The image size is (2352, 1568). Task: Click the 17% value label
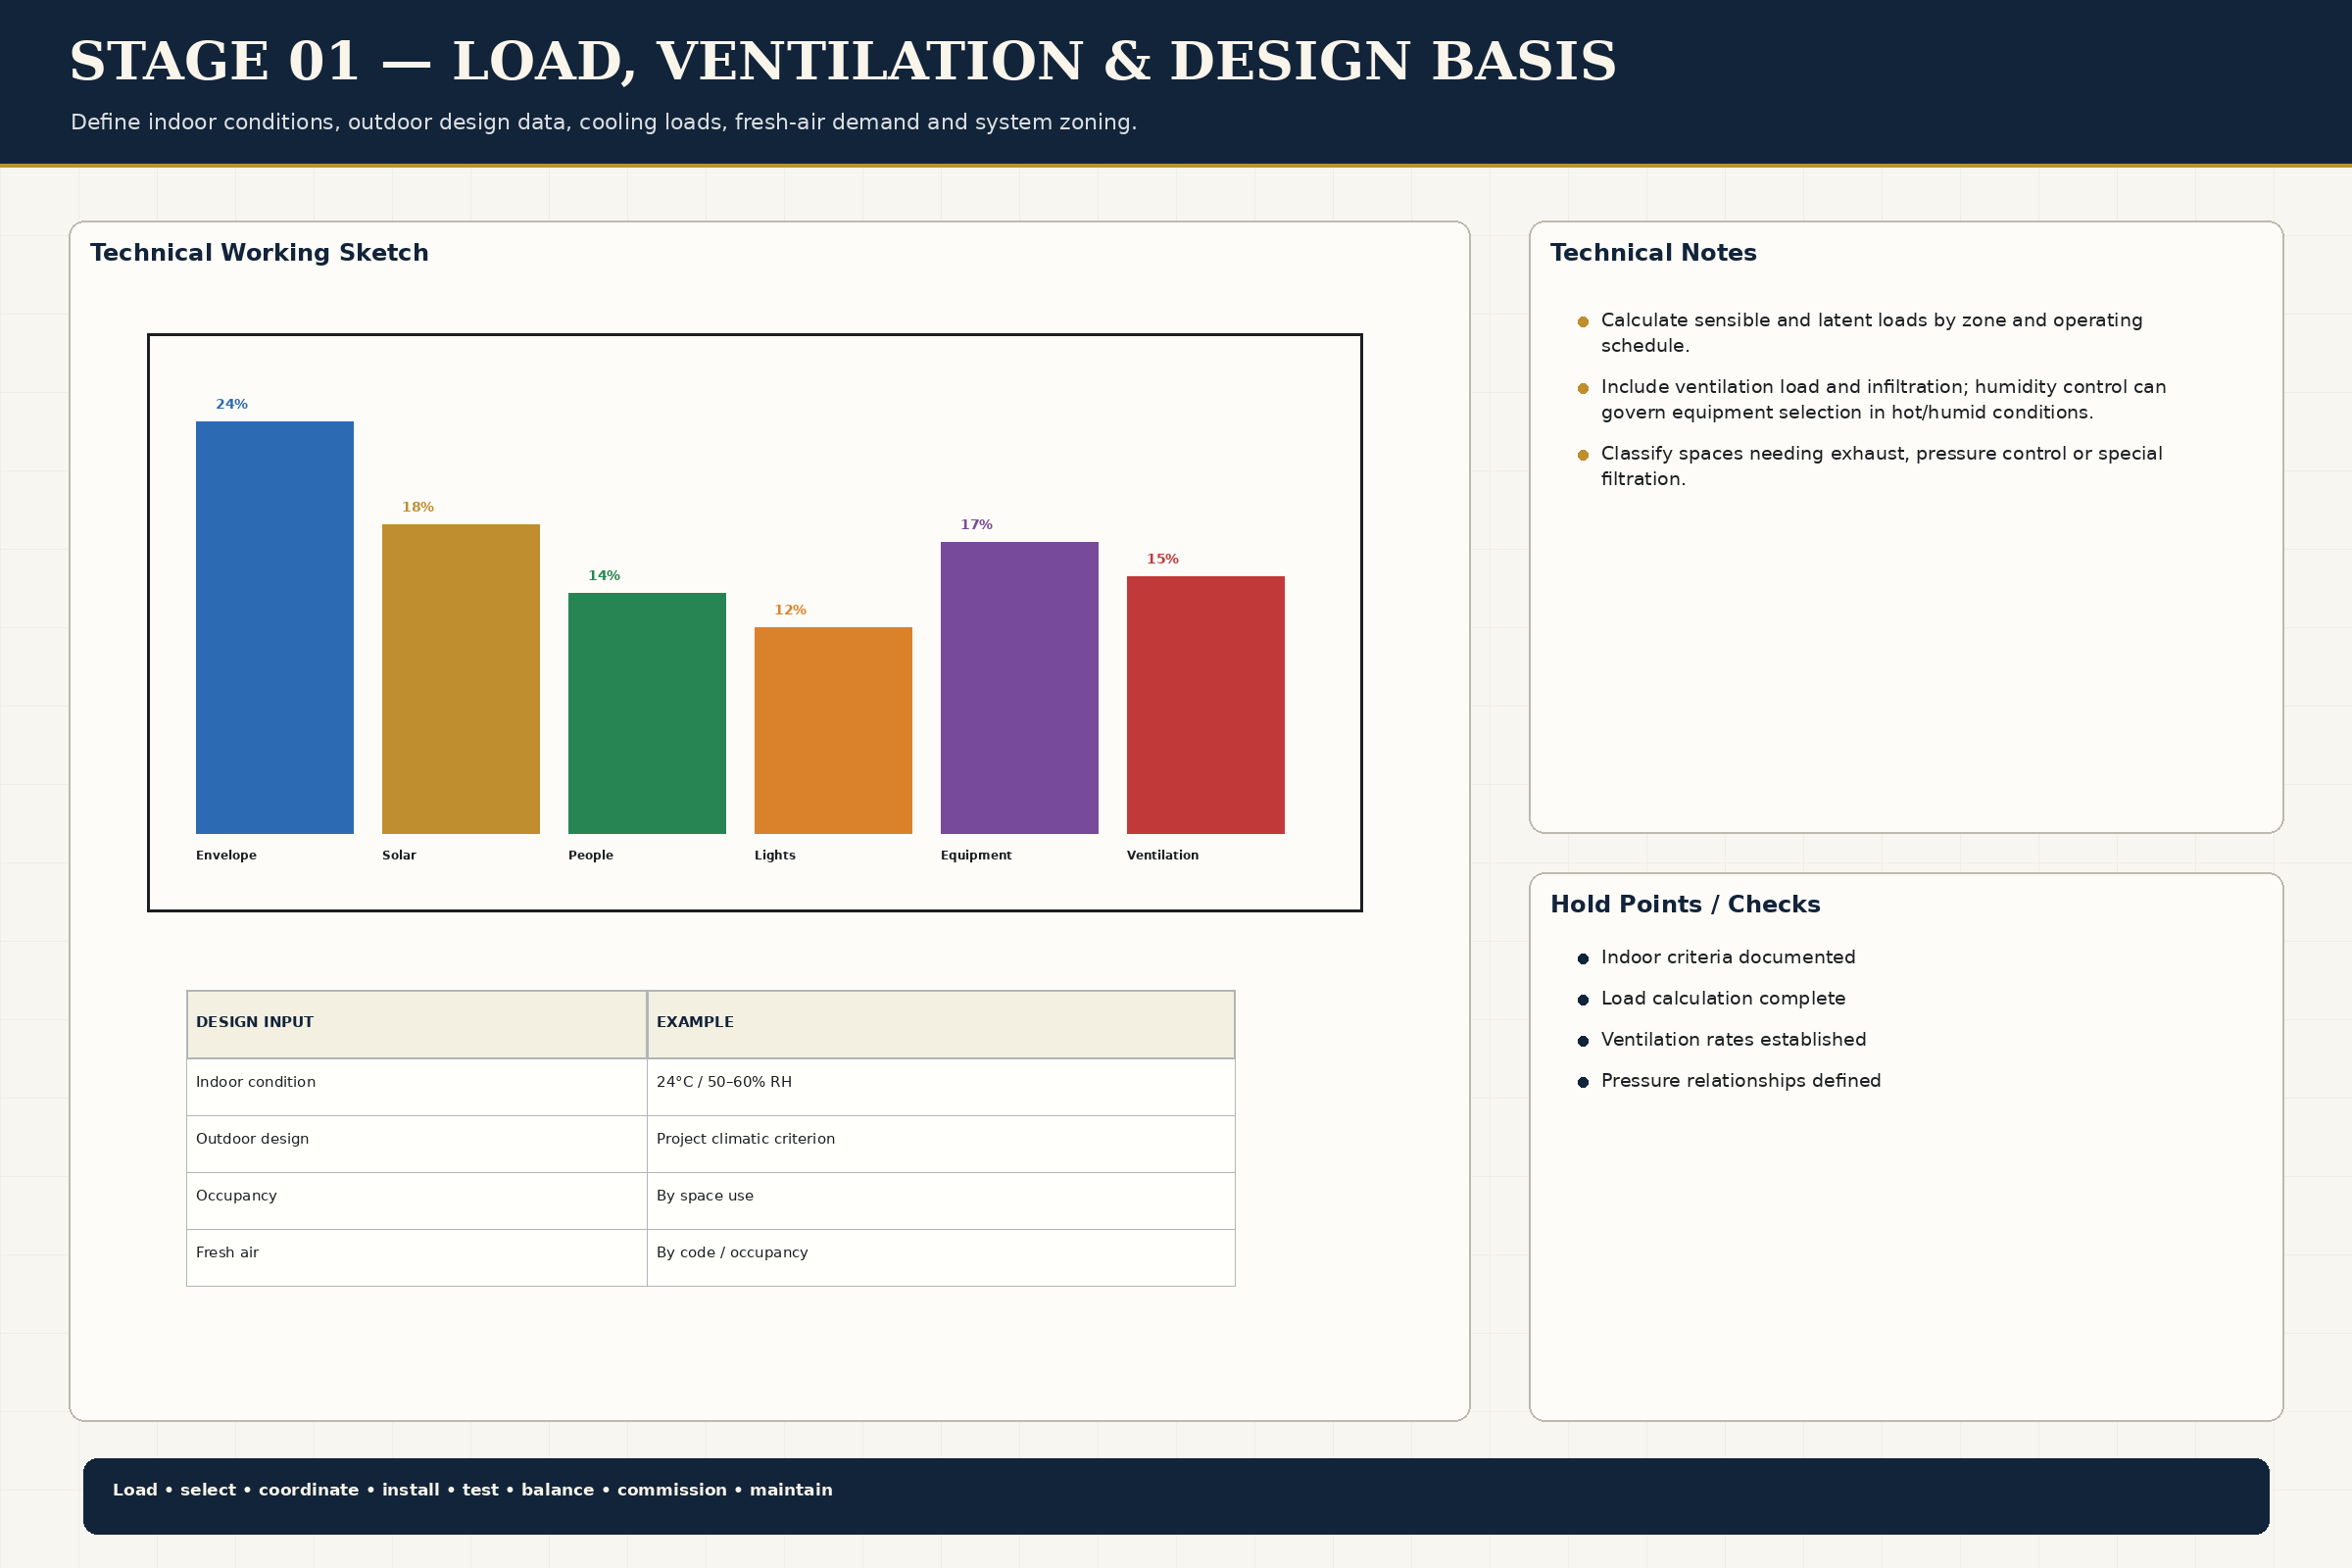pyautogui.click(x=976, y=525)
